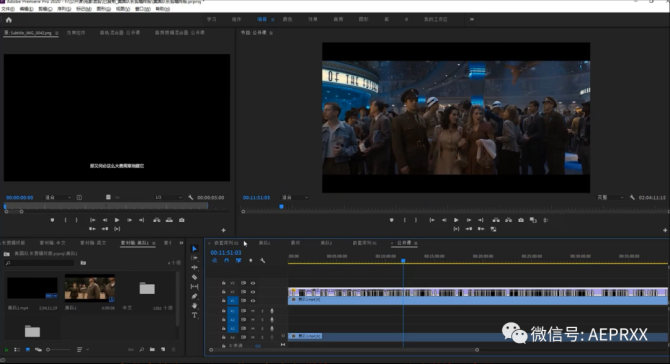Toggle visibility eye for track V3
The height and width of the screenshot is (364, 670).
pos(253,283)
